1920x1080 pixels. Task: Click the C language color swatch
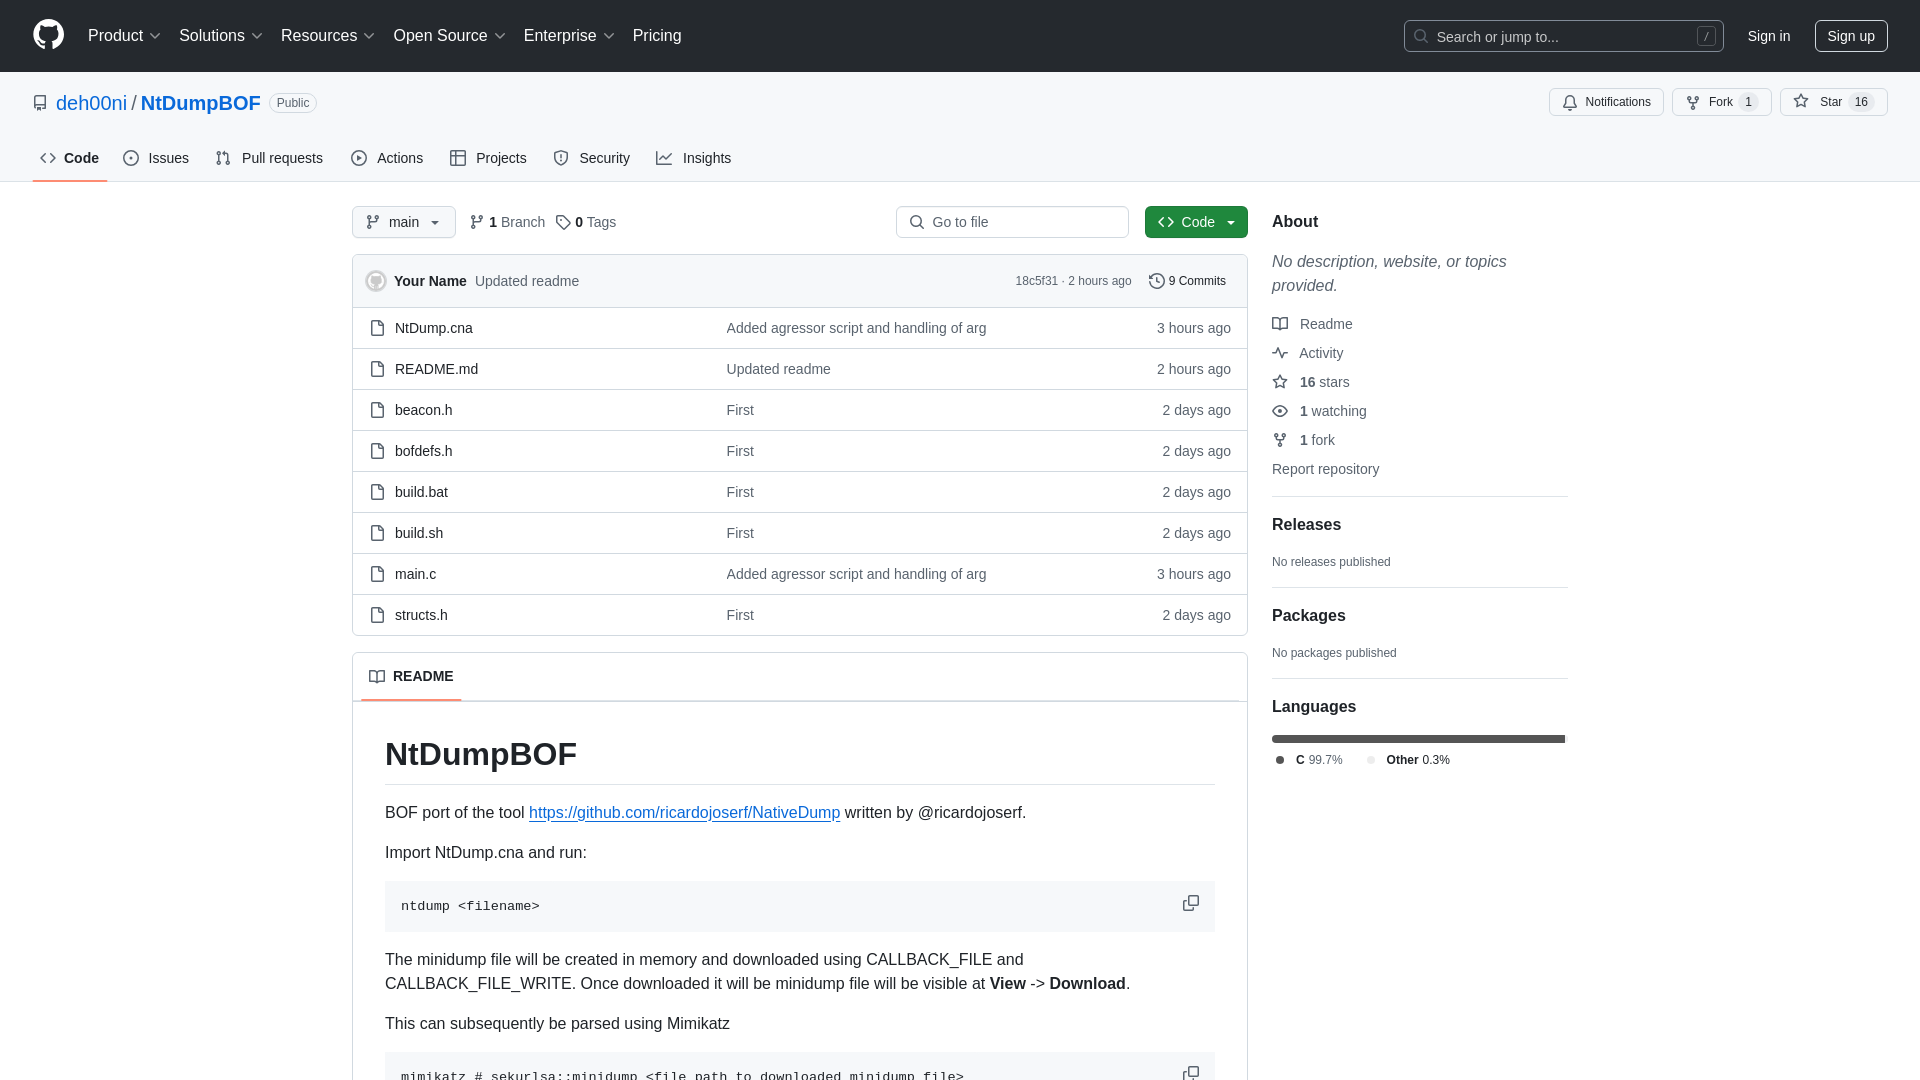click(x=1280, y=760)
